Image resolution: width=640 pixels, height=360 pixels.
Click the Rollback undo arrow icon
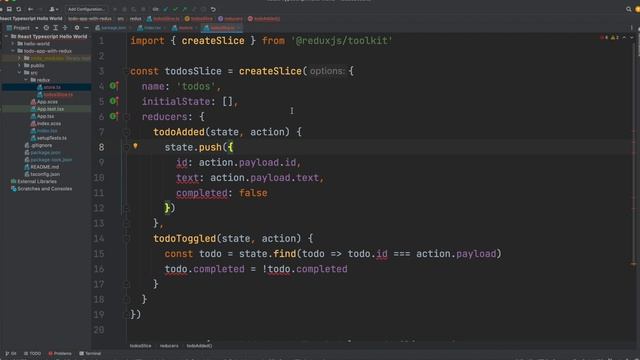213,9
